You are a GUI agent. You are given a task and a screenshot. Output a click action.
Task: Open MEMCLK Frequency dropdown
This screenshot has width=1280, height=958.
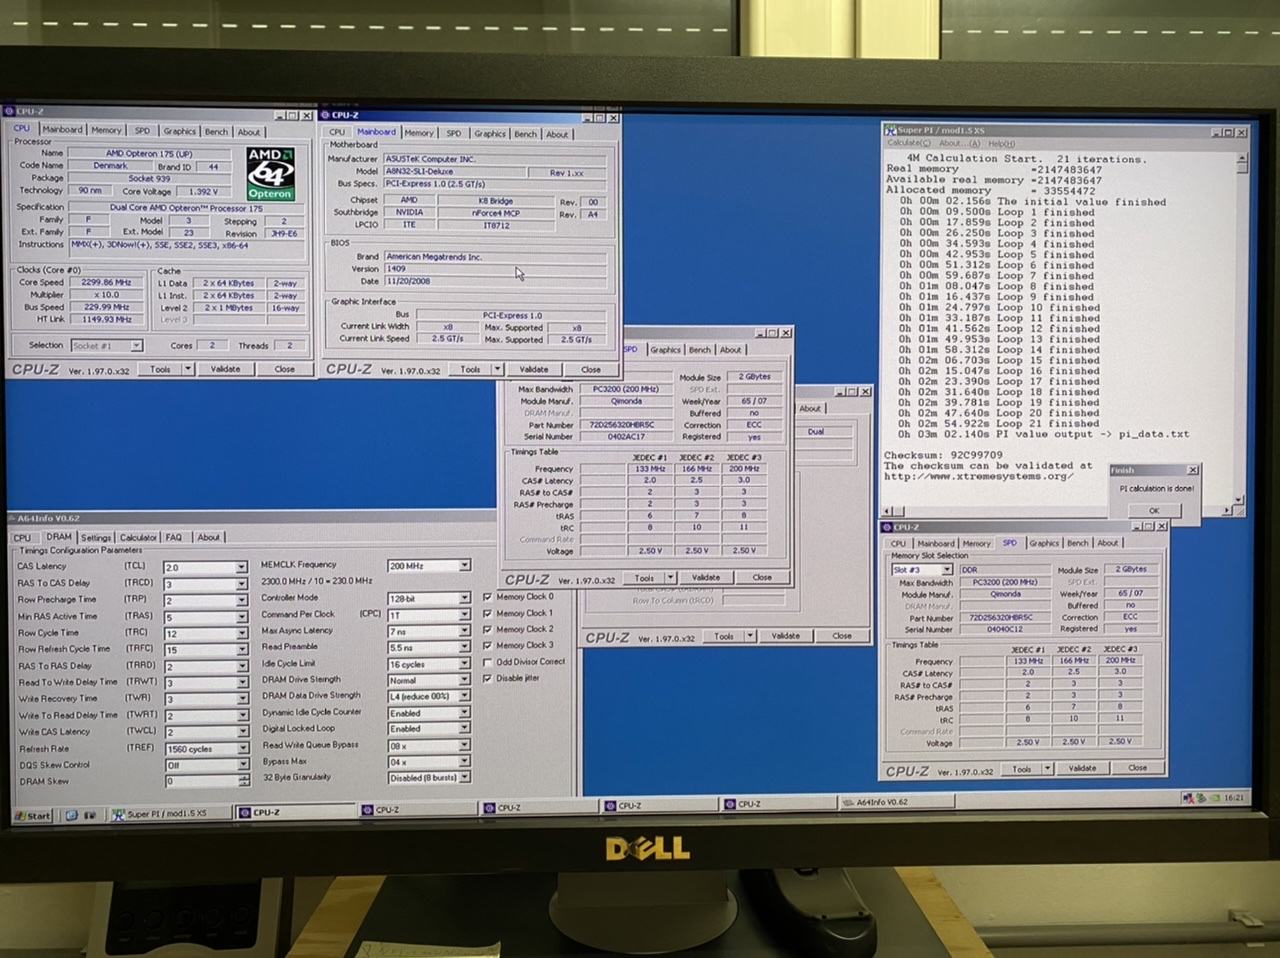(x=464, y=566)
